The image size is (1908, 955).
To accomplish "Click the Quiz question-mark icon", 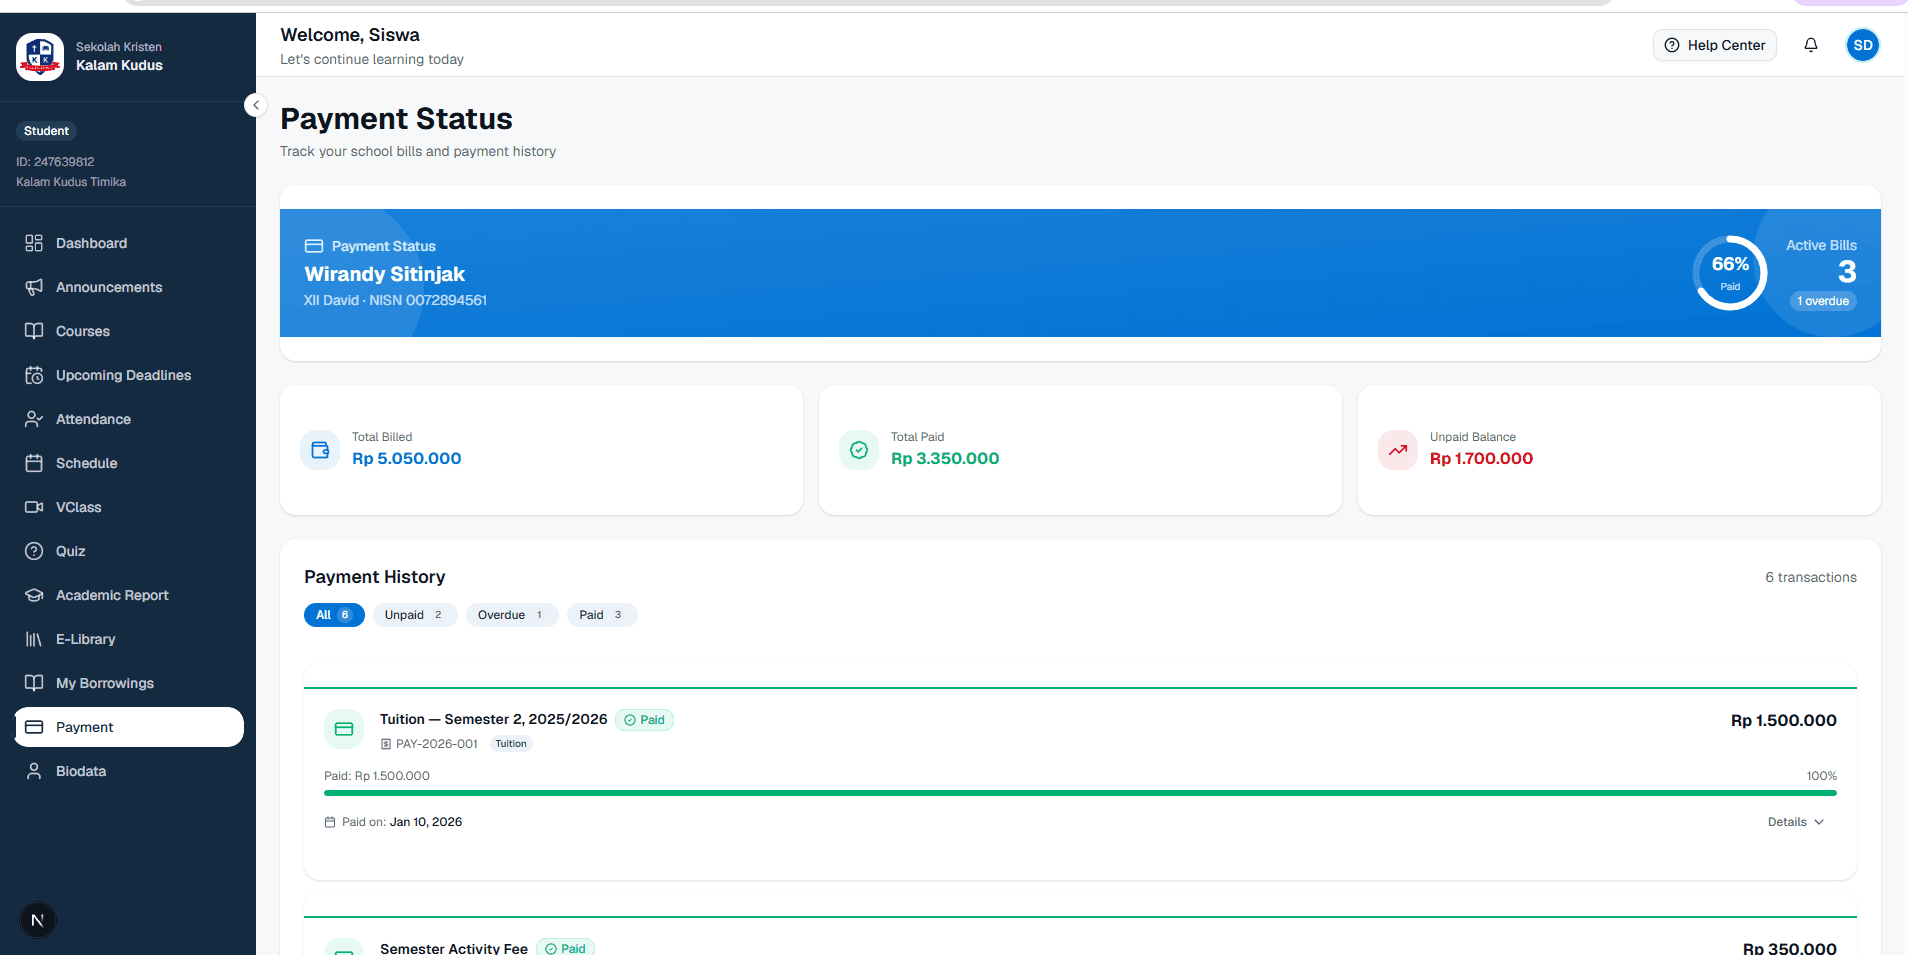I will pyautogui.click(x=34, y=551).
